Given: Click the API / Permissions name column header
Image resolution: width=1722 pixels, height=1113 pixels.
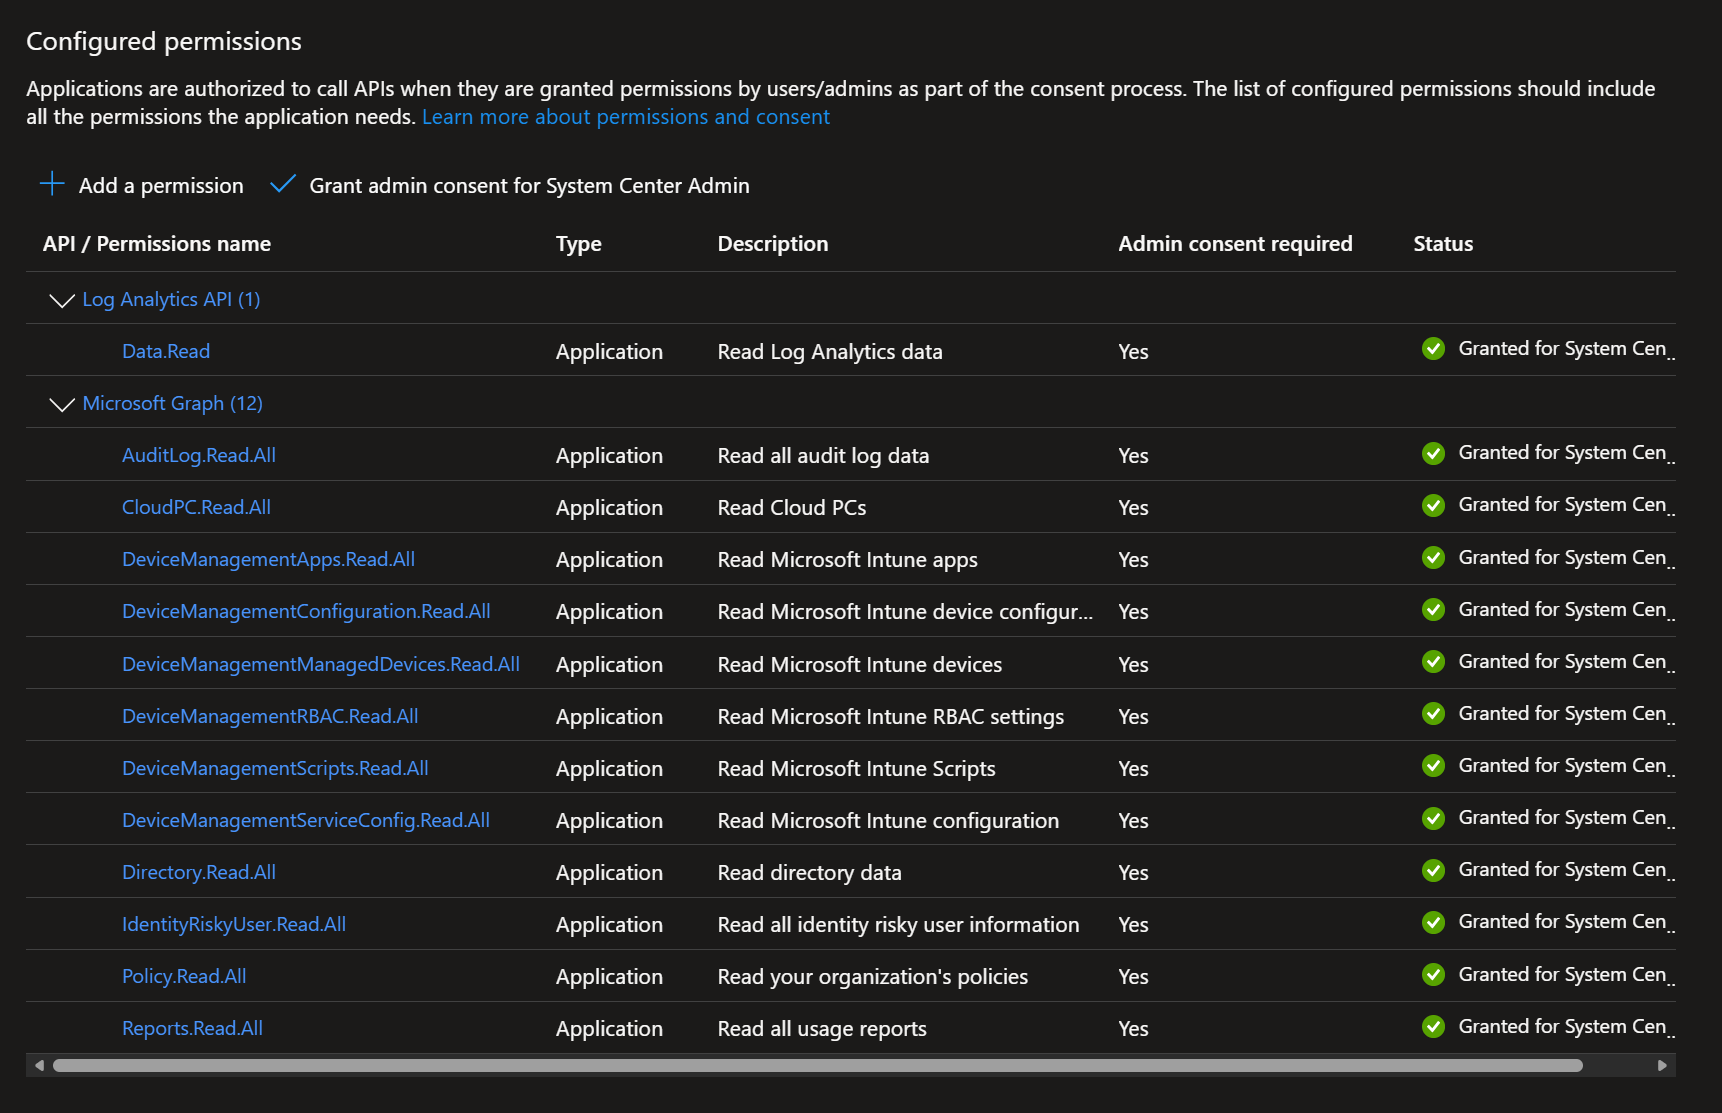Looking at the screenshot, I should click(x=157, y=244).
